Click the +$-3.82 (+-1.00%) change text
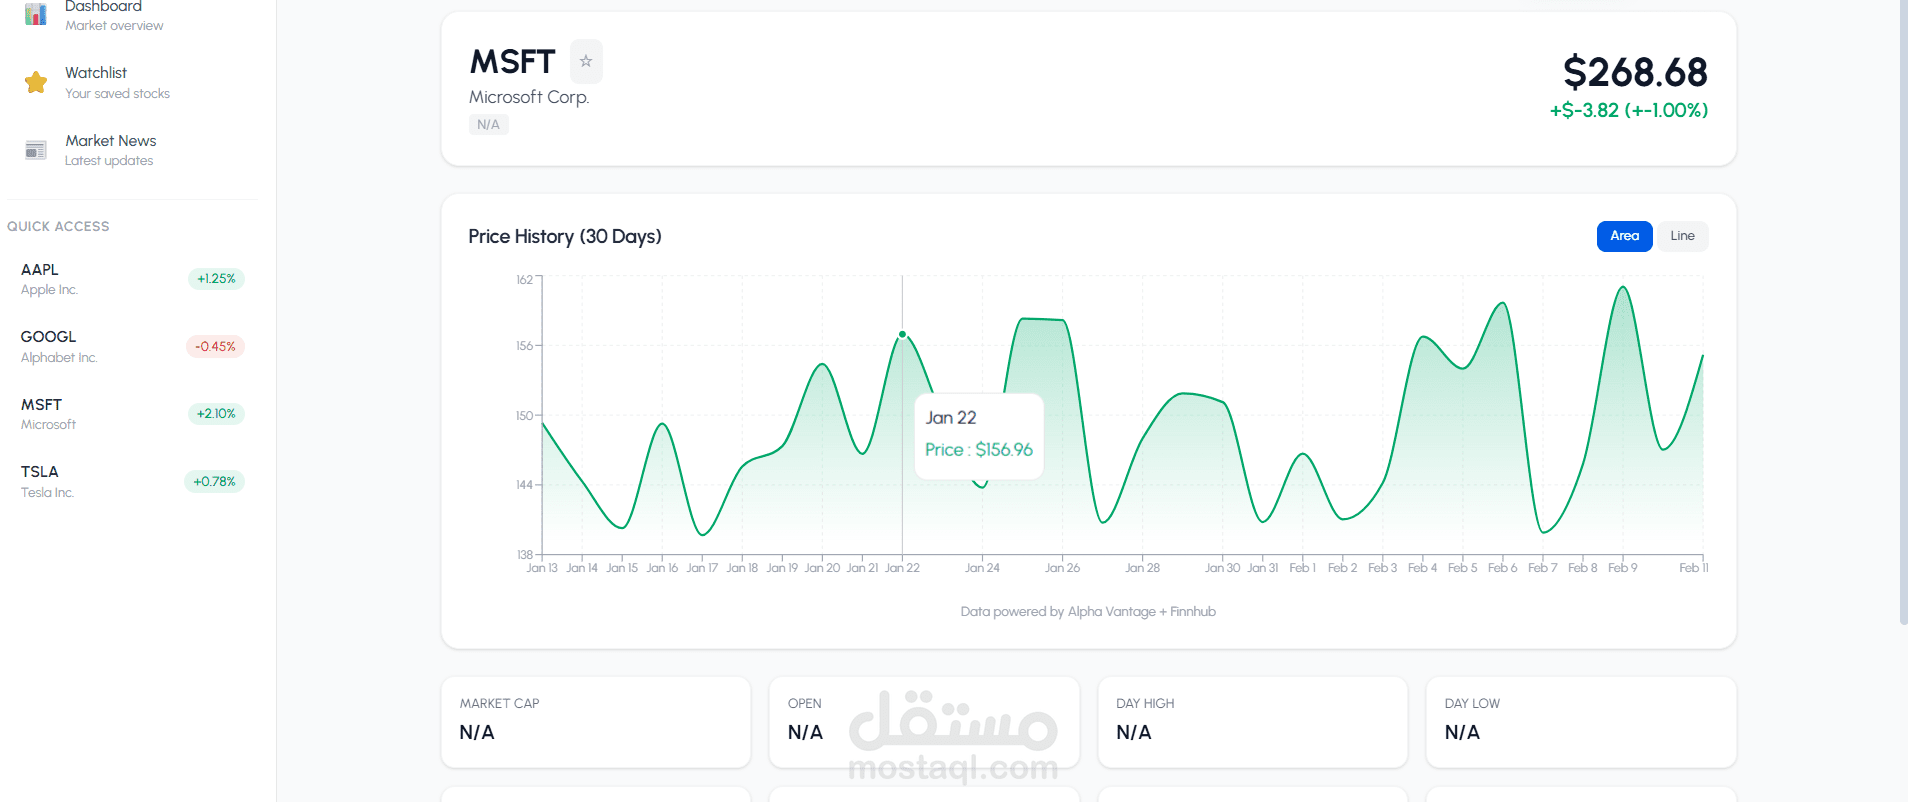 tap(1629, 110)
